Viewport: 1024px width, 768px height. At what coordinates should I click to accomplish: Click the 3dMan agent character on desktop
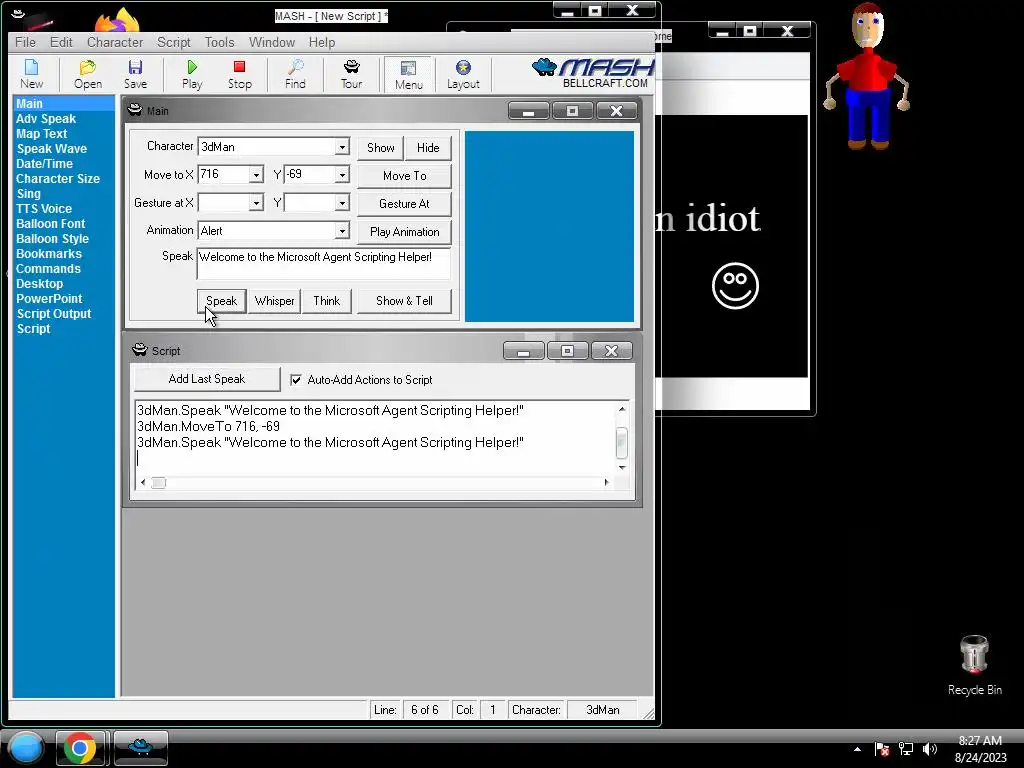pos(867,76)
